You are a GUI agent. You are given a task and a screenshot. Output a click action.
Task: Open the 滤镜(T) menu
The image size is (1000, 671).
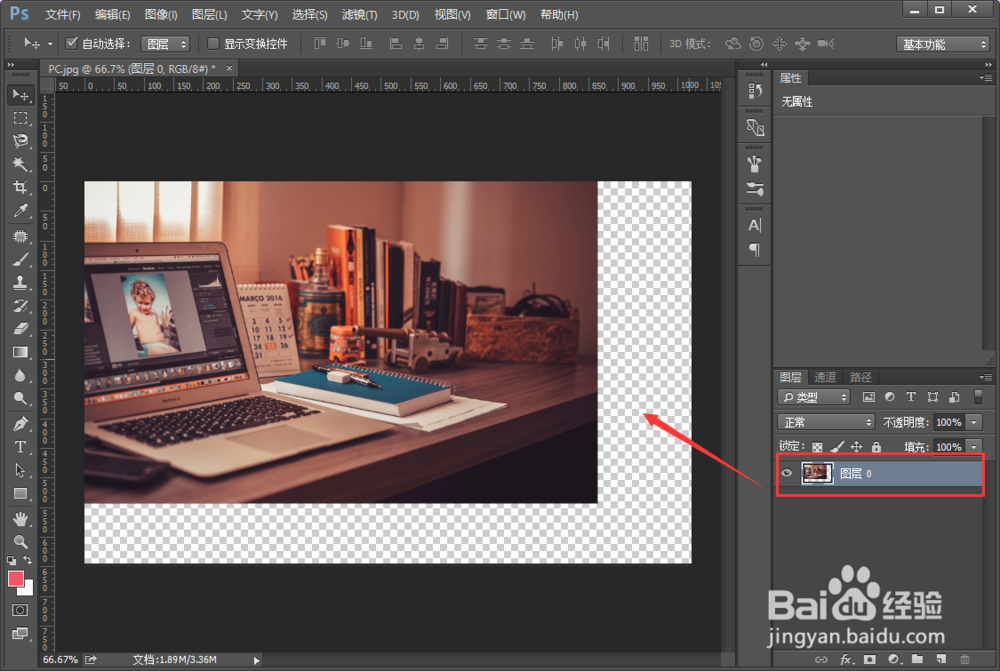pos(360,14)
